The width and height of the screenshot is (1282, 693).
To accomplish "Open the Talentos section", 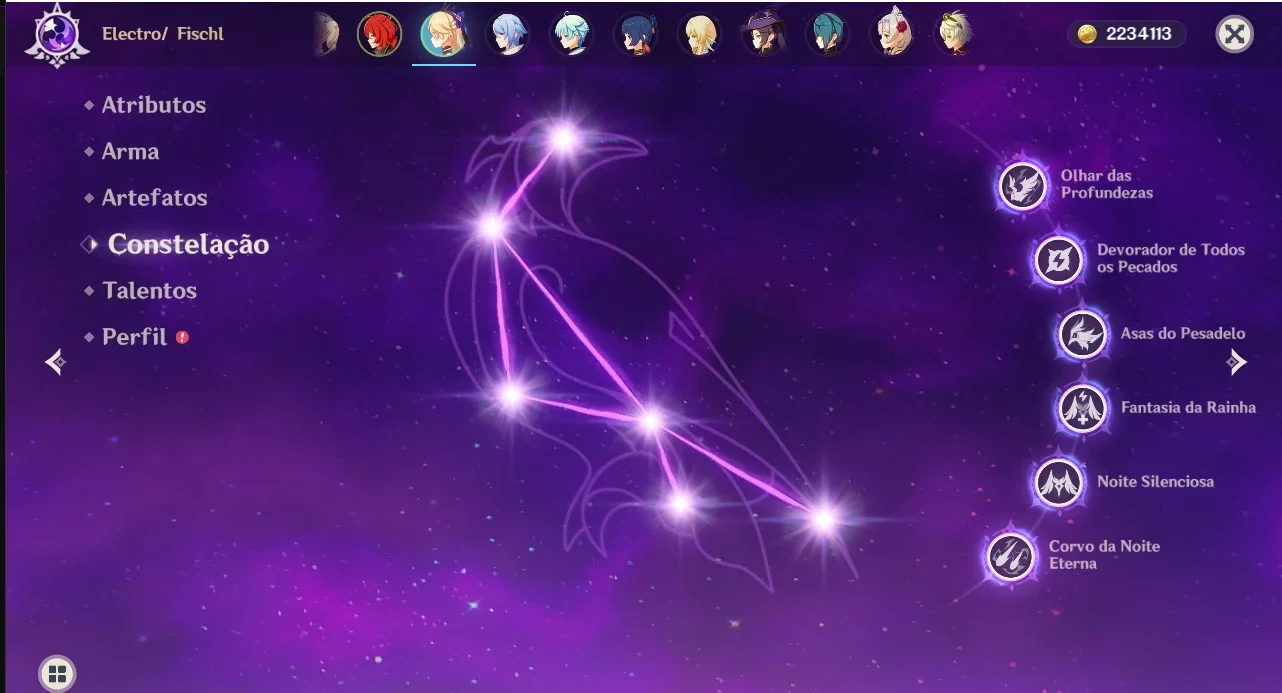I will coord(149,290).
